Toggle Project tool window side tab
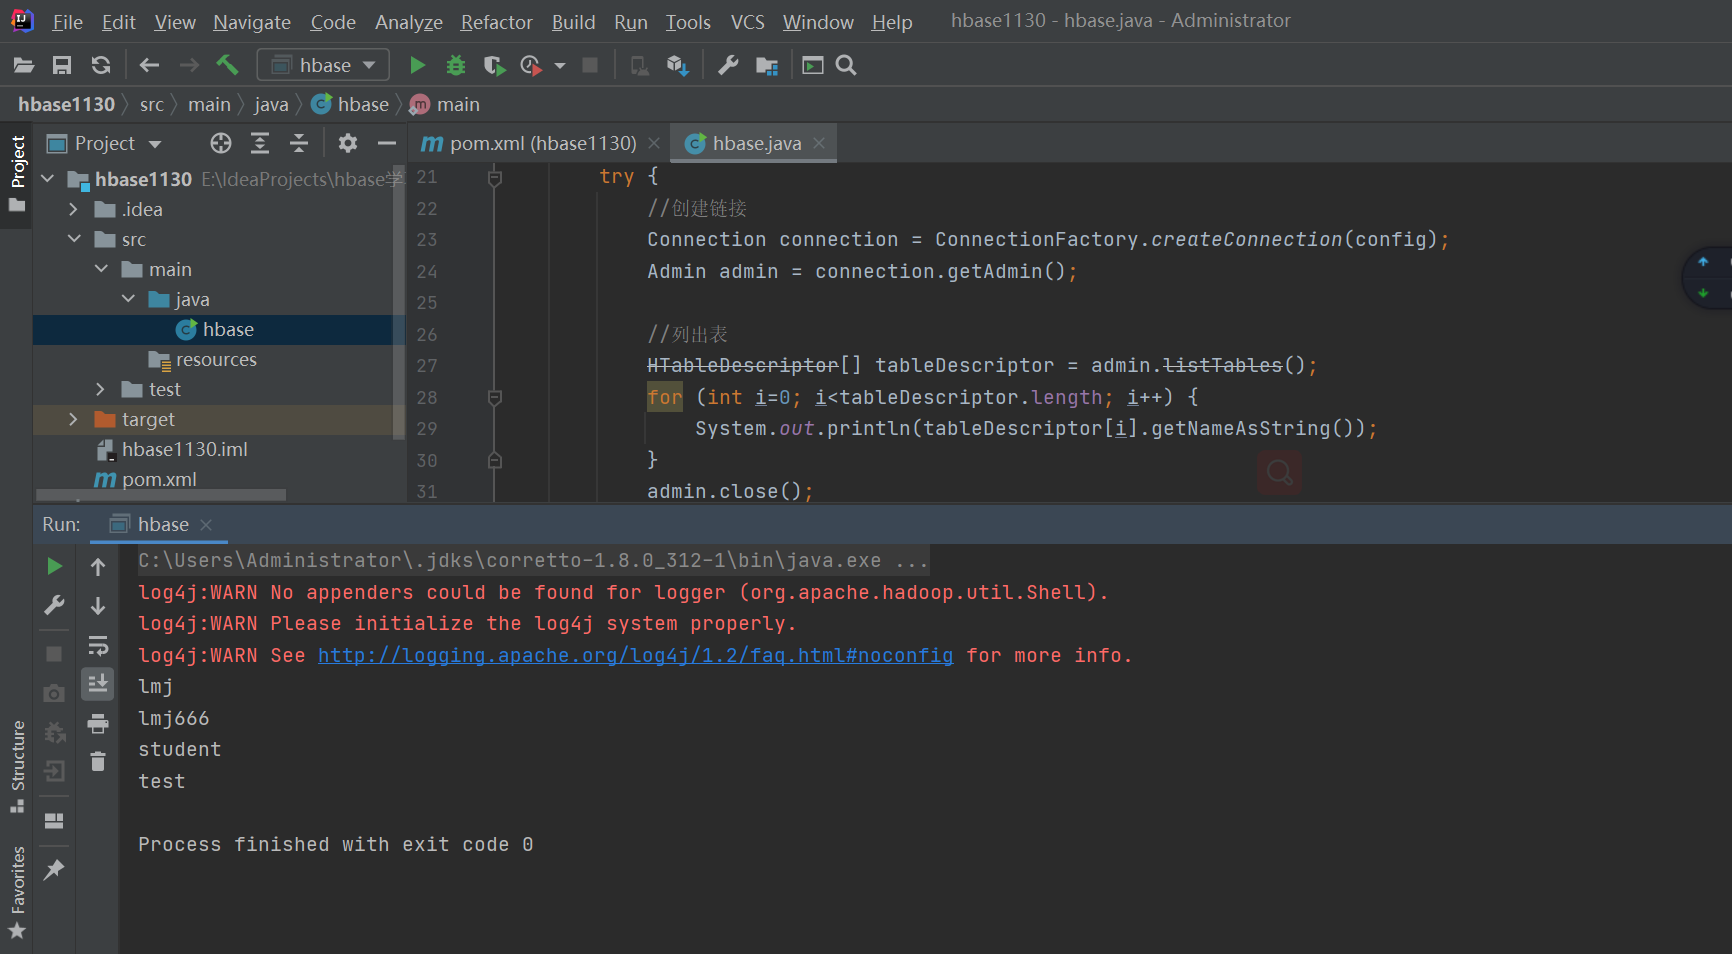This screenshot has height=954, width=1732. point(17,173)
